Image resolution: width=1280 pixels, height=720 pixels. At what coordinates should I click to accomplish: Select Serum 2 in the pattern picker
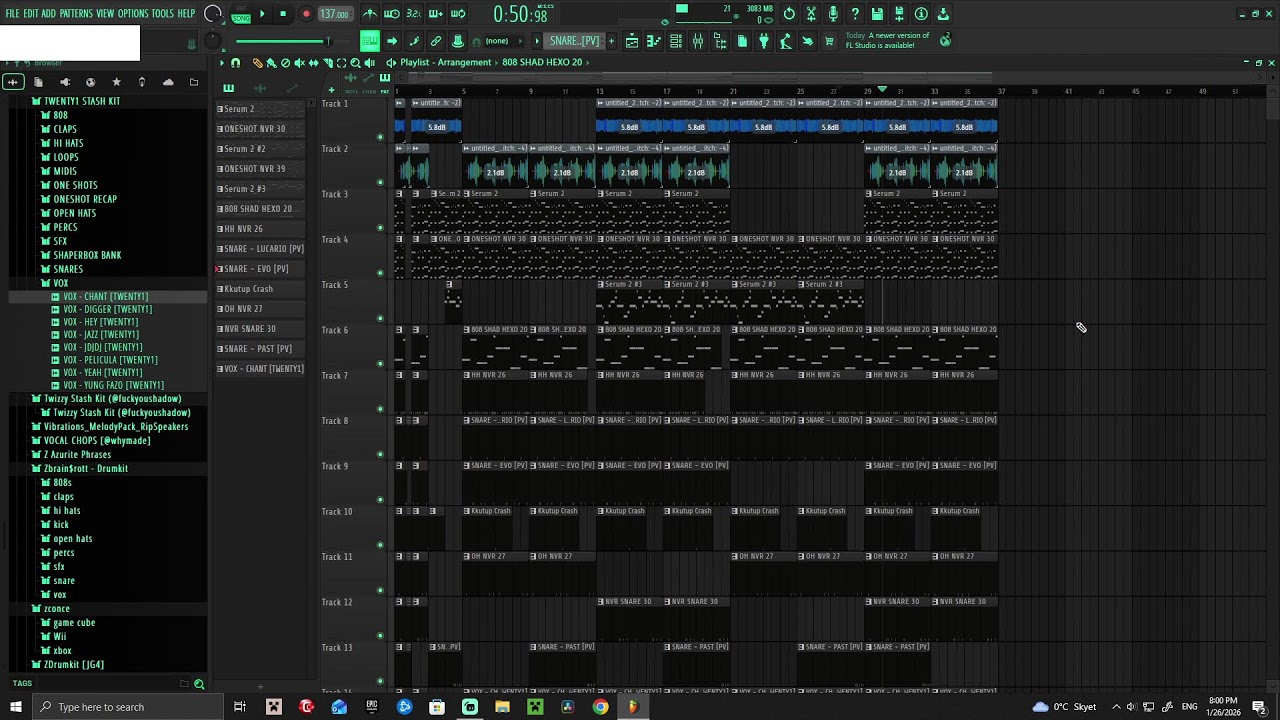click(x=260, y=109)
